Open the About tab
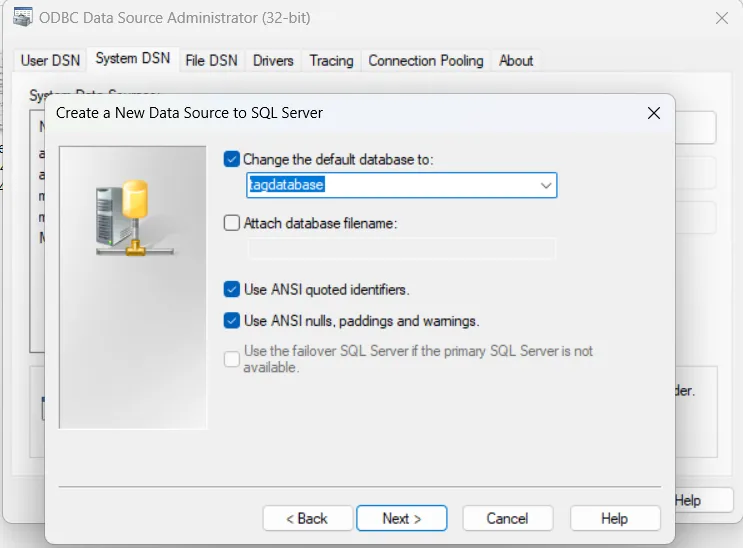743x548 pixels. pyautogui.click(x=516, y=60)
